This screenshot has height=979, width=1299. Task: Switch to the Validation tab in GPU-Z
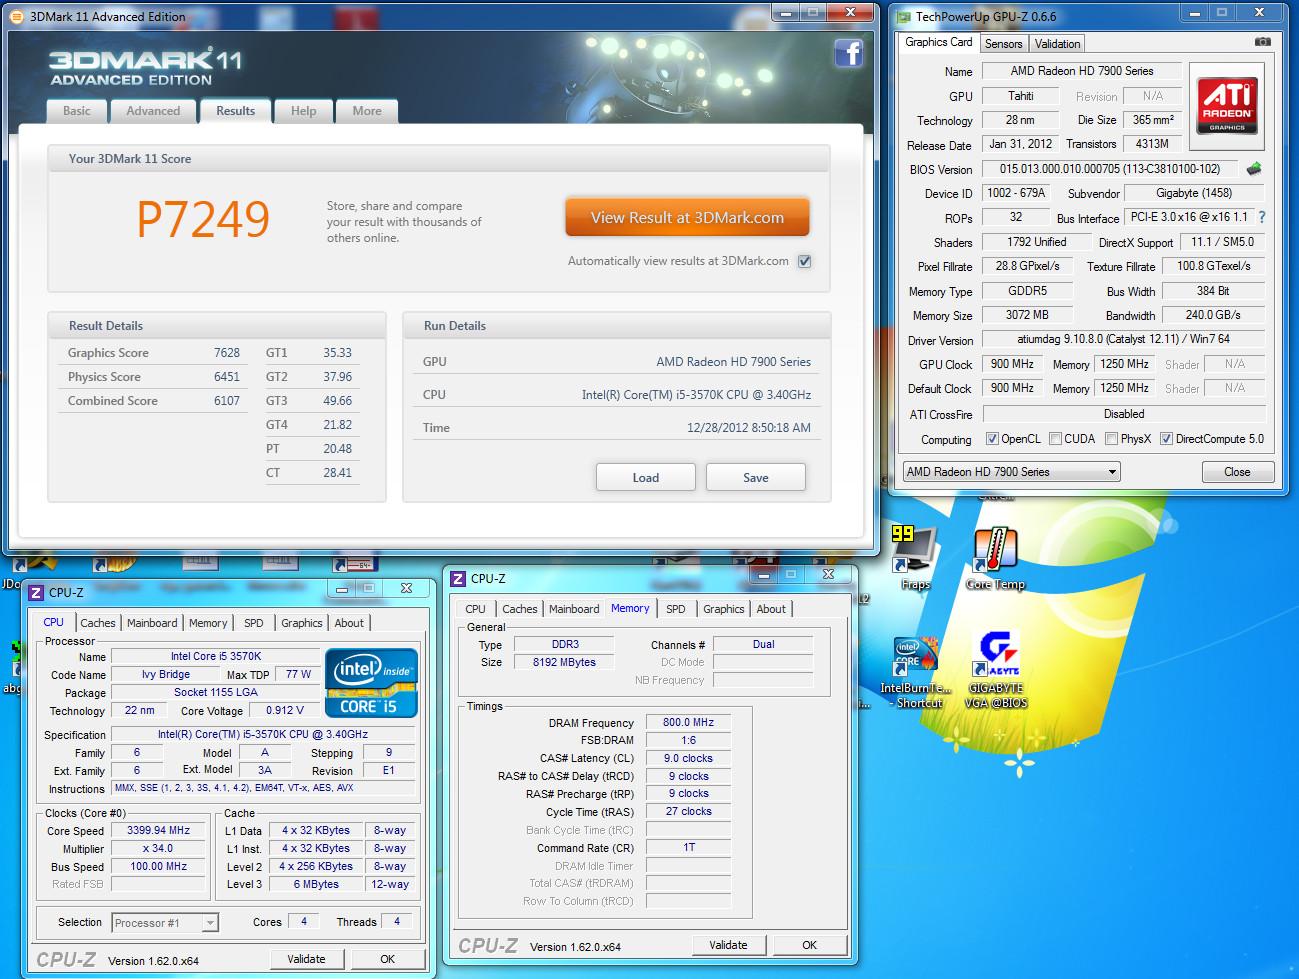point(1057,43)
